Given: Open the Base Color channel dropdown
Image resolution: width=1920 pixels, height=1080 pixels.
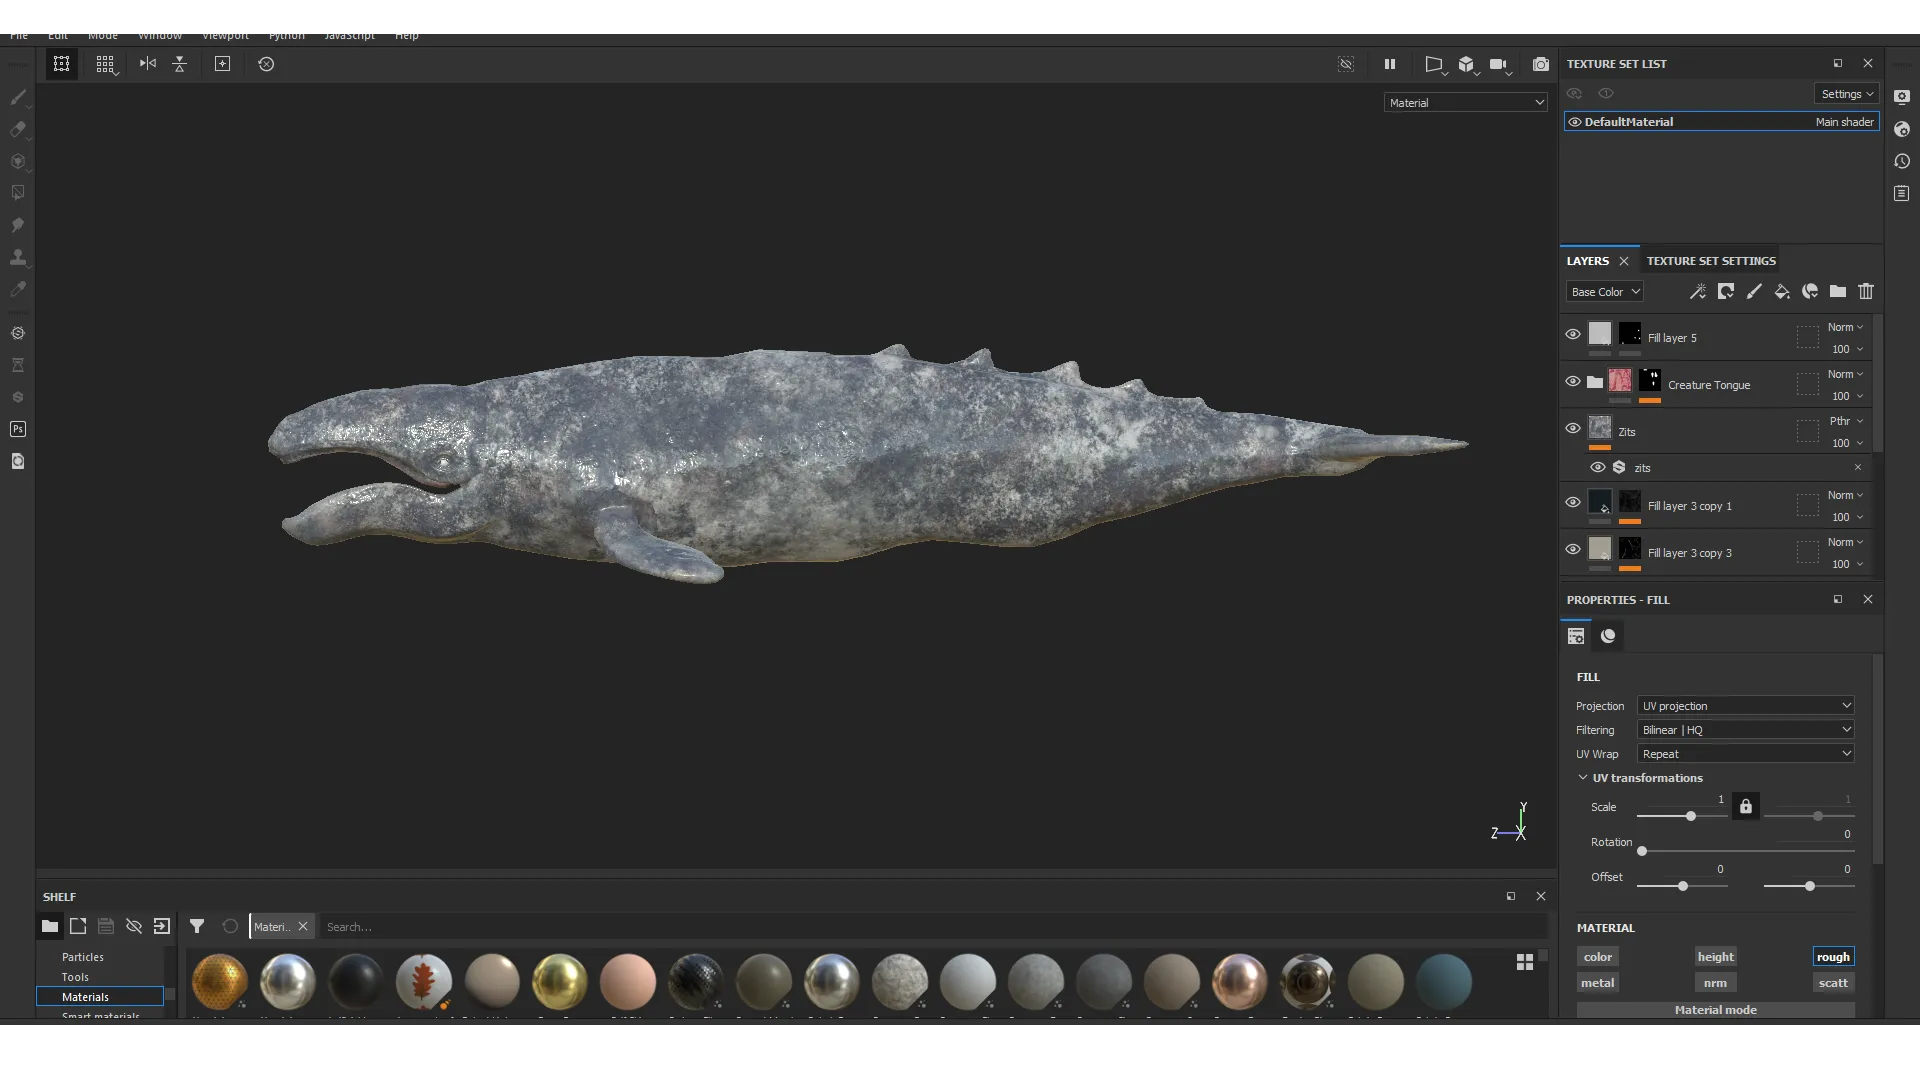Looking at the screenshot, I should click(x=1605, y=292).
